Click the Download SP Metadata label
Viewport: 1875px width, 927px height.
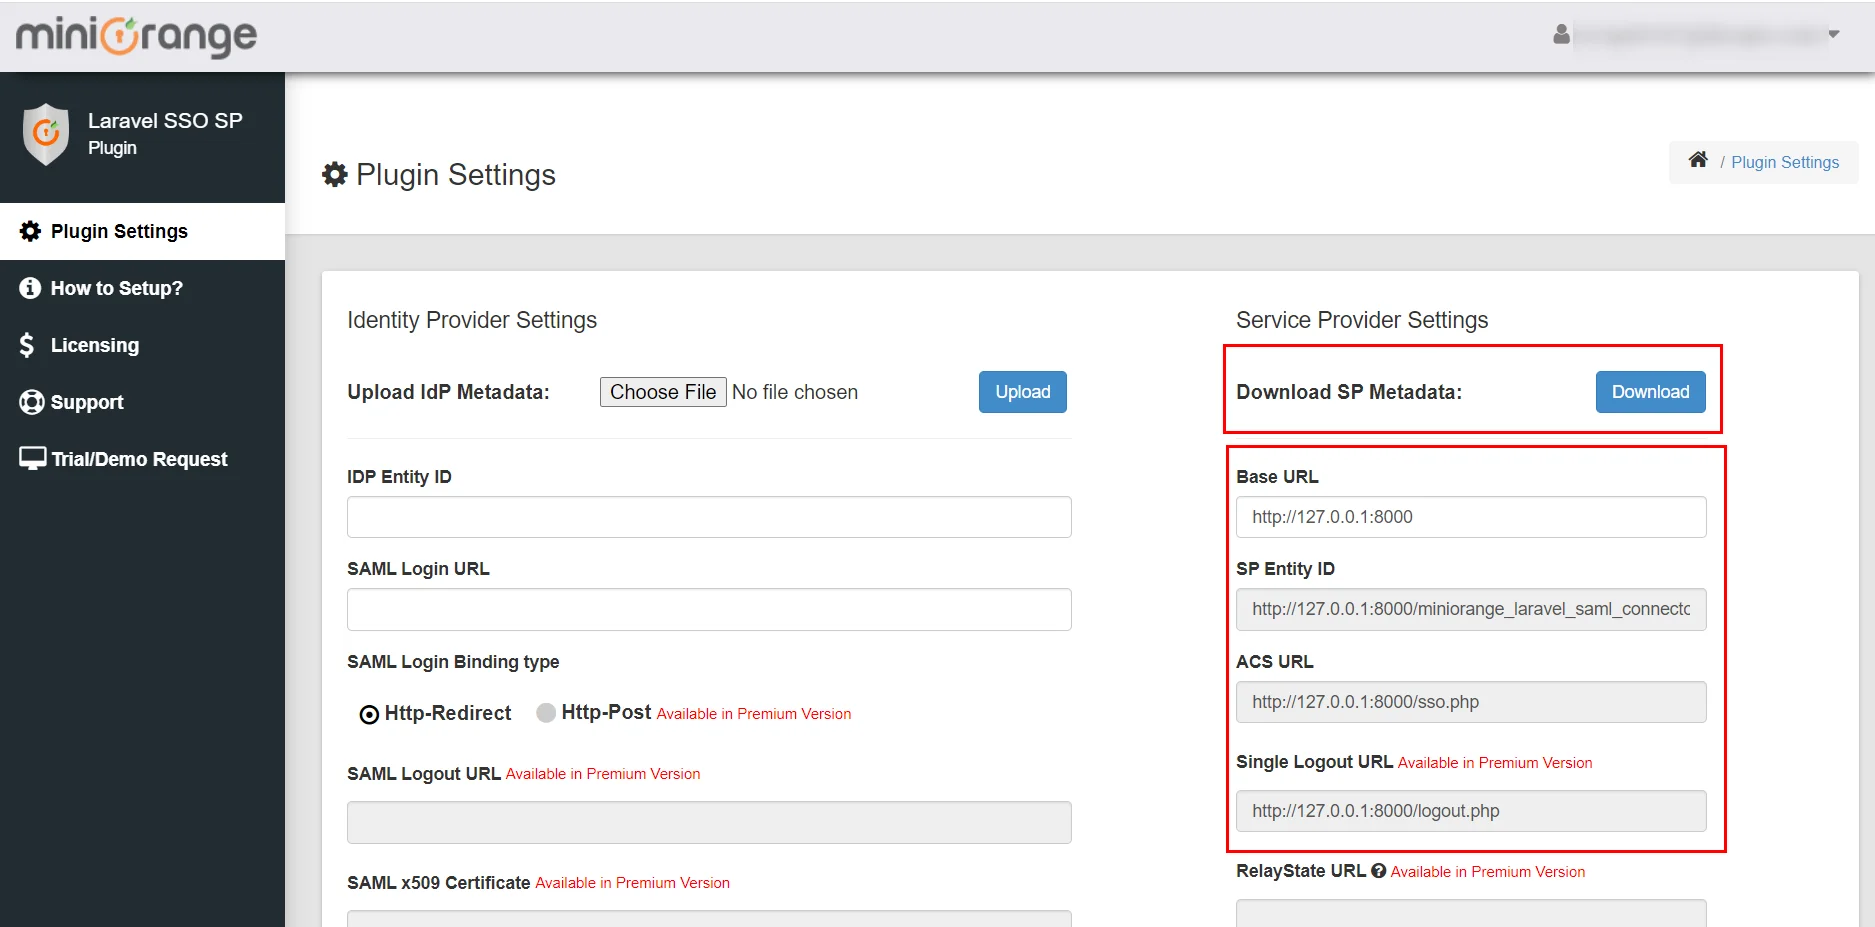click(1349, 392)
